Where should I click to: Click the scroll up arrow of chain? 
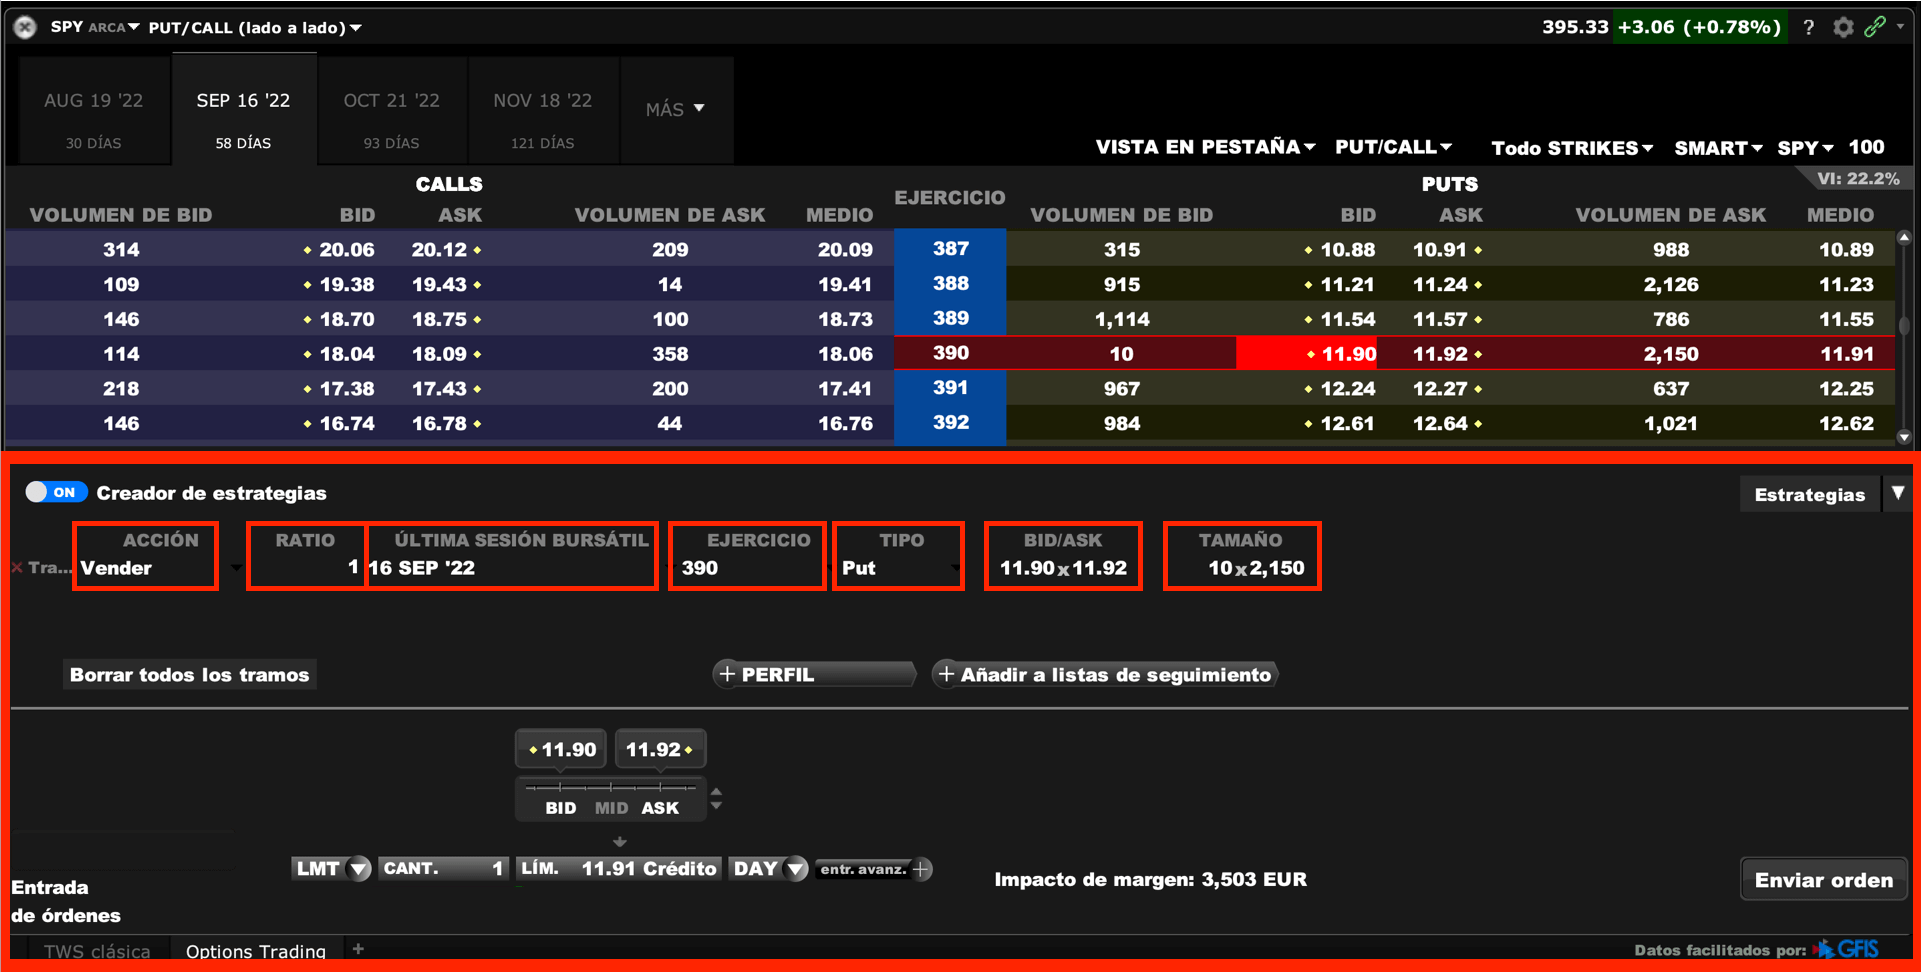point(1904,238)
